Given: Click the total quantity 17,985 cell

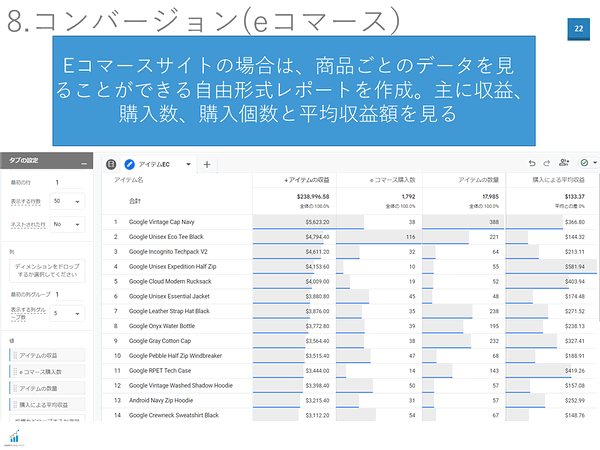Looking at the screenshot, I should [464, 201].
